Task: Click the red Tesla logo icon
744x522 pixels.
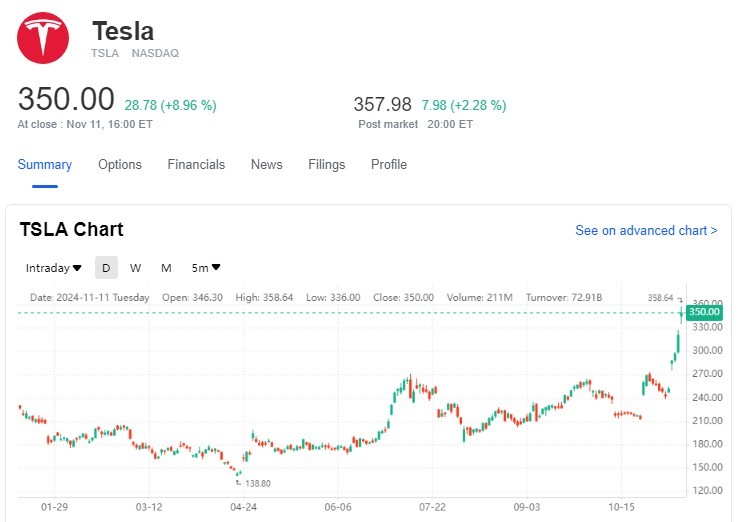Action: pyautogui.click(x=43, y=38)
